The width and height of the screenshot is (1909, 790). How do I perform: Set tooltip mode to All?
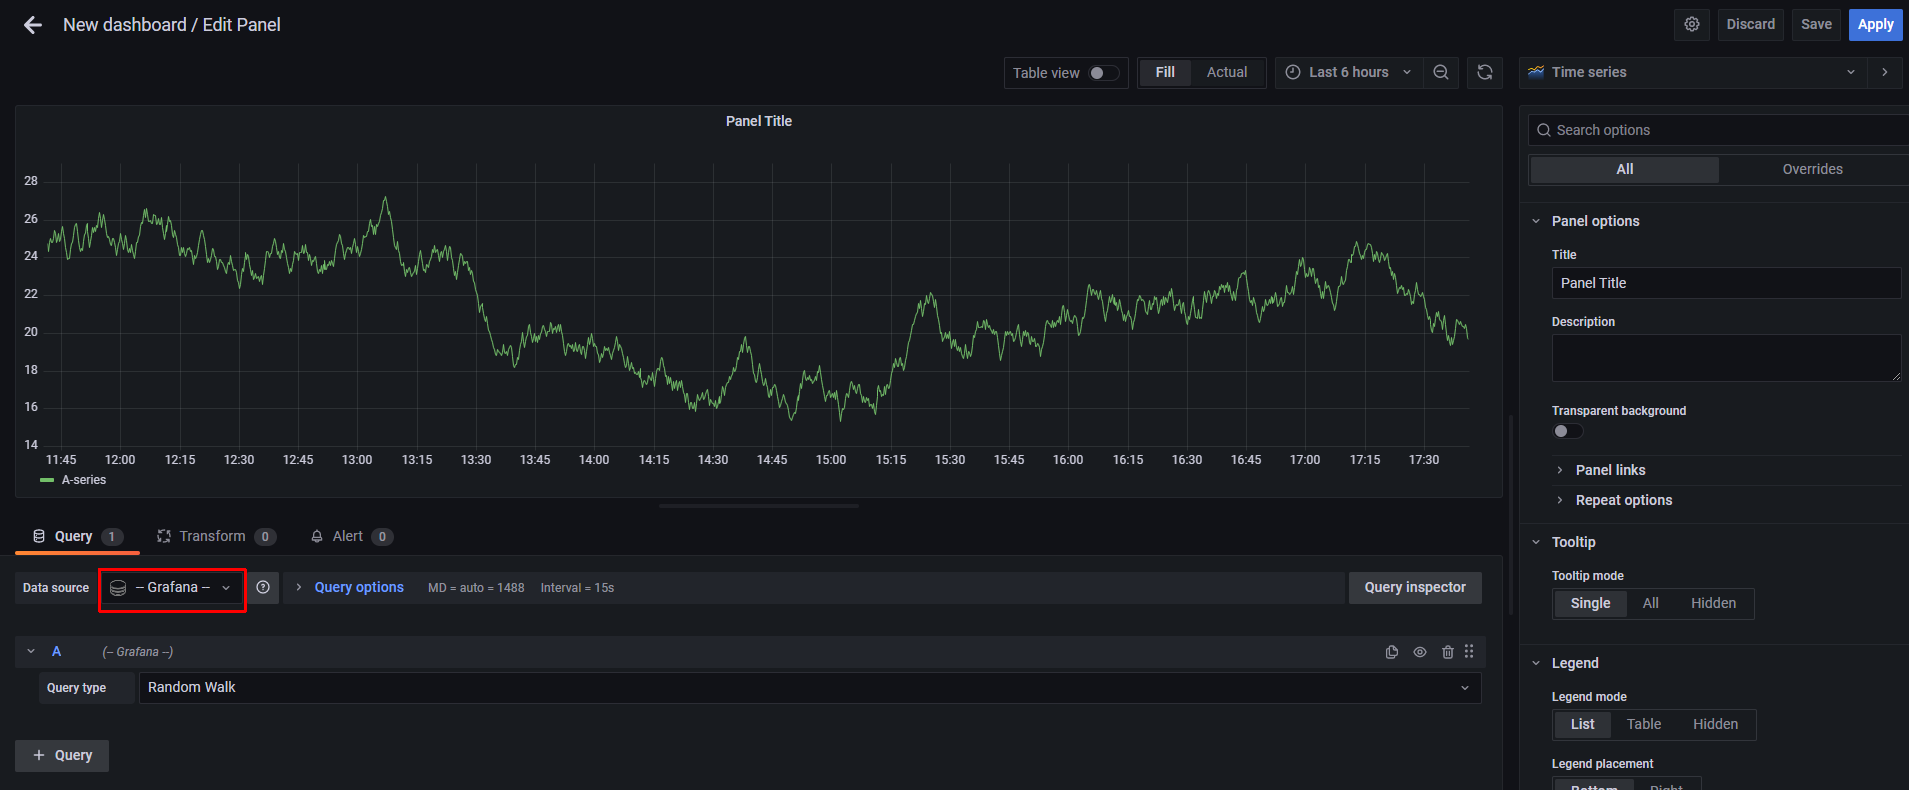point(1651,604)
